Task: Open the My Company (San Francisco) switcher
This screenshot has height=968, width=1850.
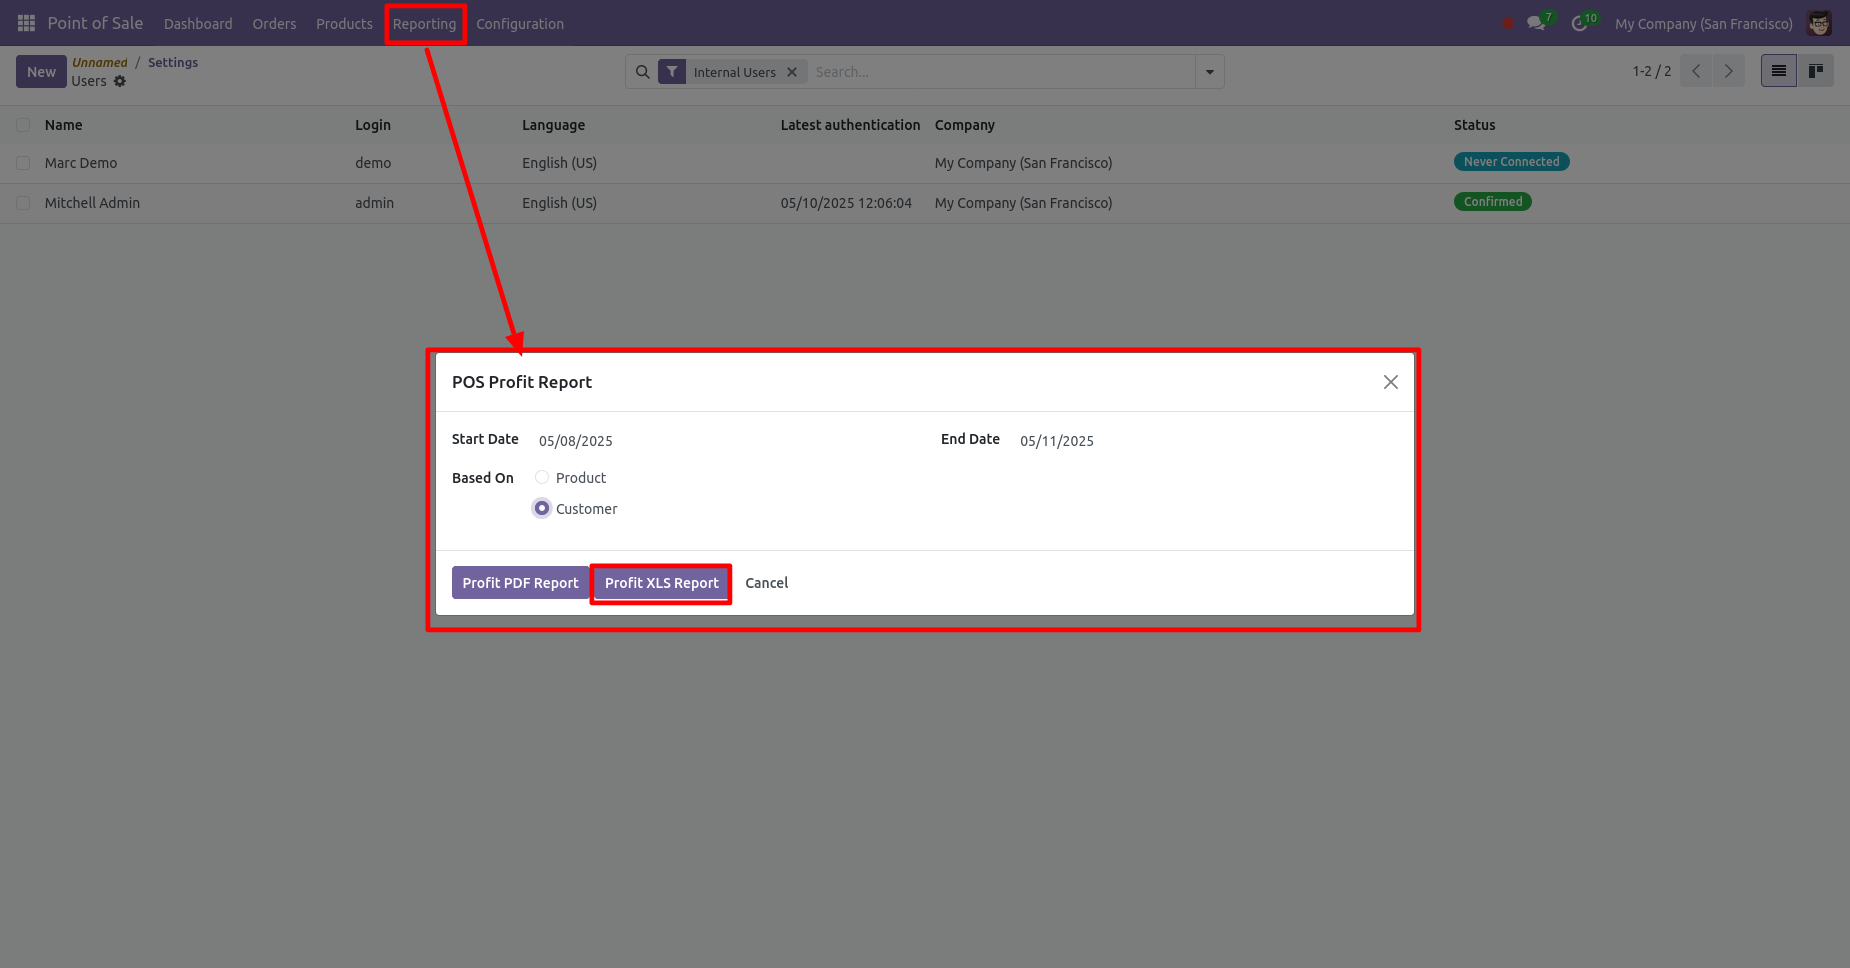Action: point(1704,24)
